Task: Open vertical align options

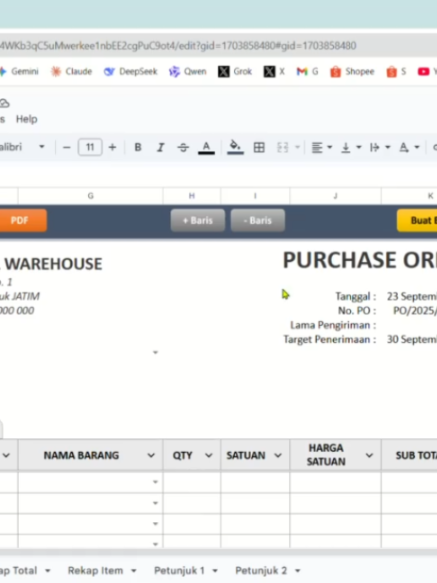Action: pyautogui.click(x=351, y=148)
